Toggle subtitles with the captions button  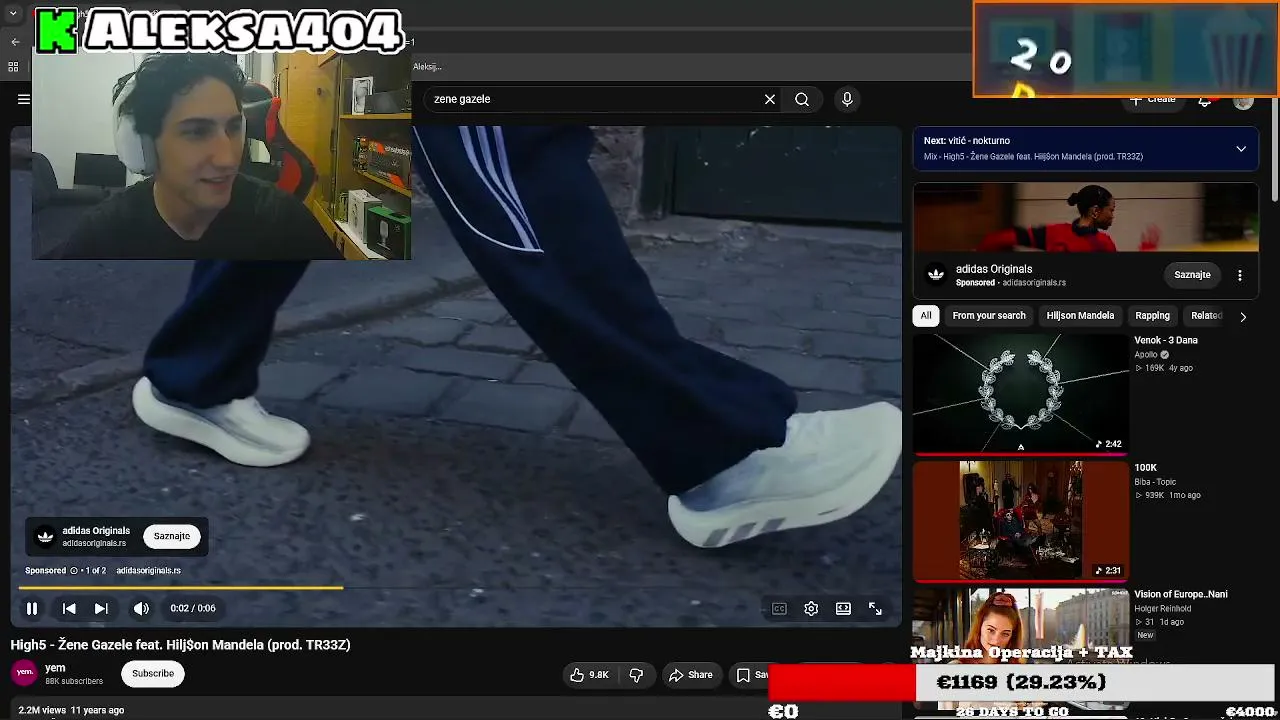[x=779, y=608]
